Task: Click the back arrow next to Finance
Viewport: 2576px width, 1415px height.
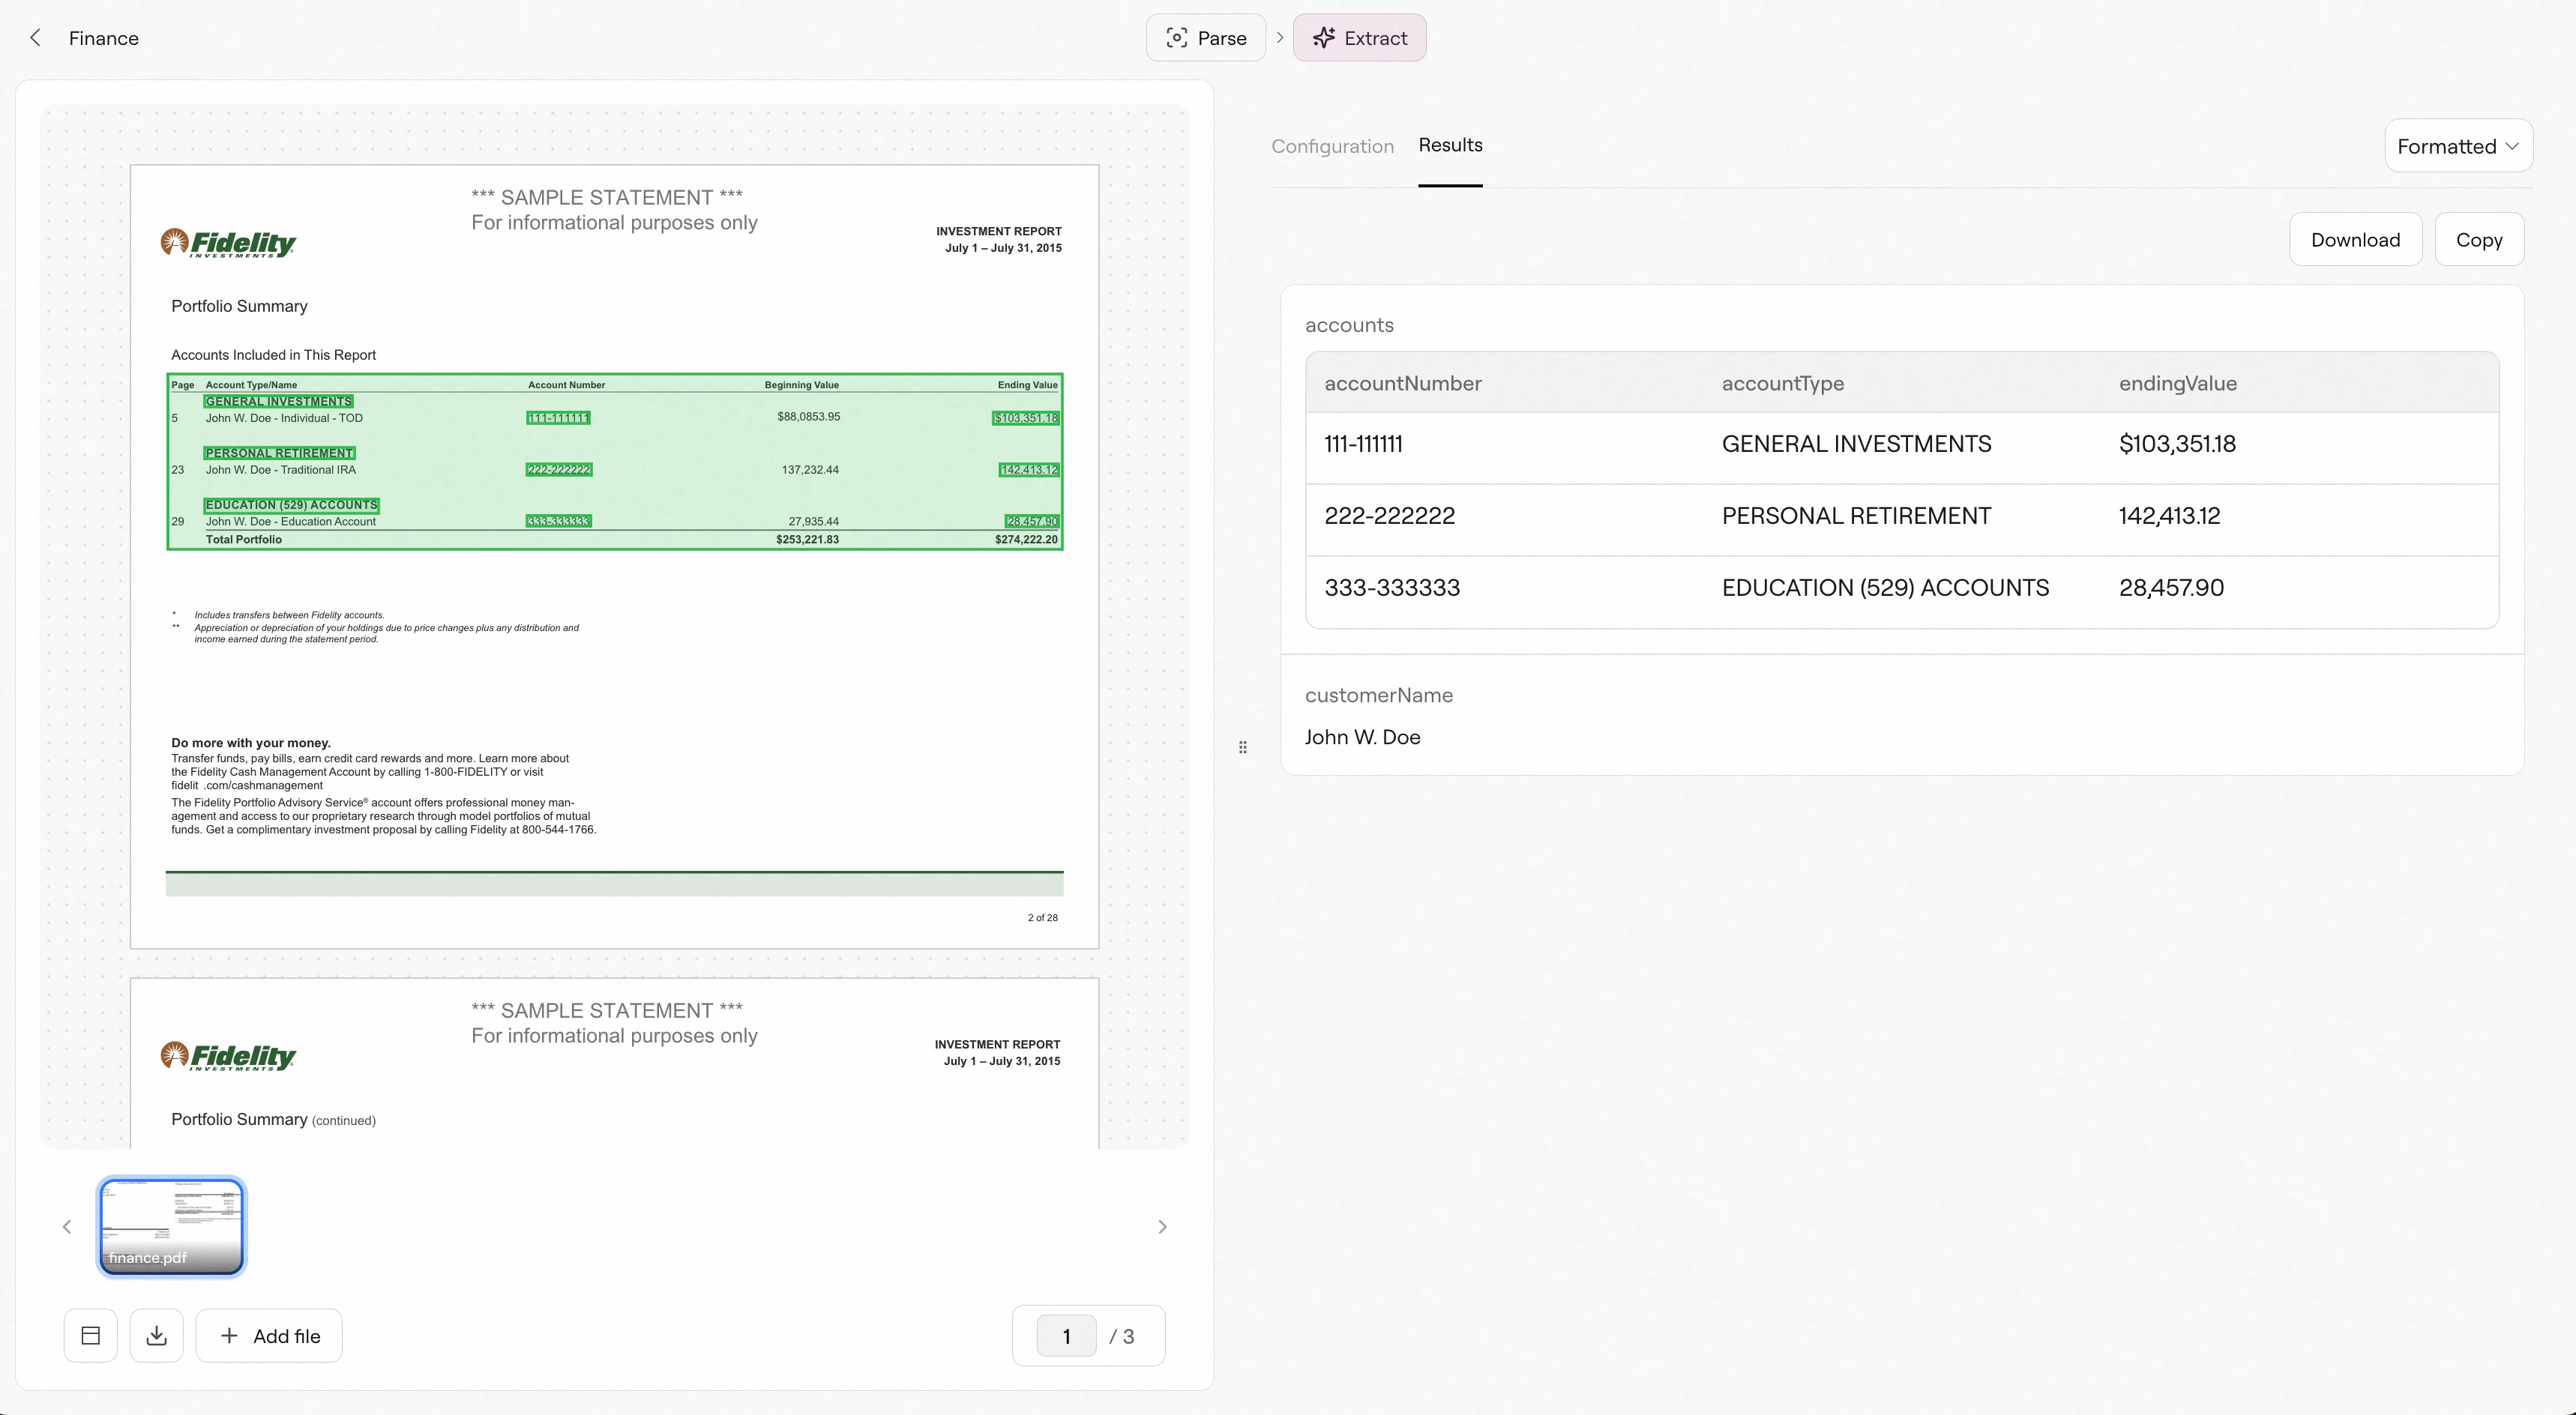Action: point(36,38)
